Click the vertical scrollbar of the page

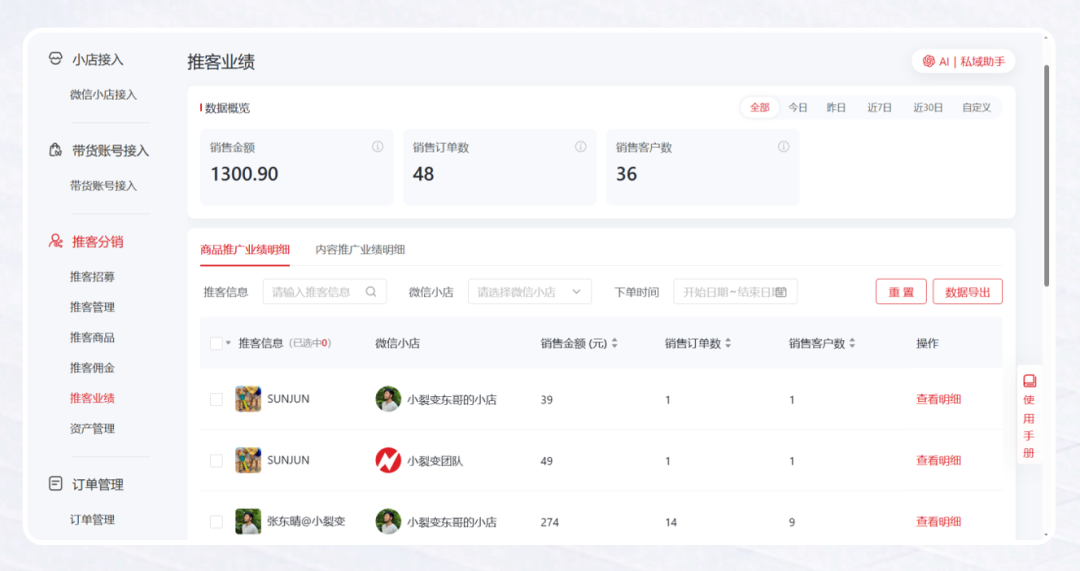pos(1046,176)
